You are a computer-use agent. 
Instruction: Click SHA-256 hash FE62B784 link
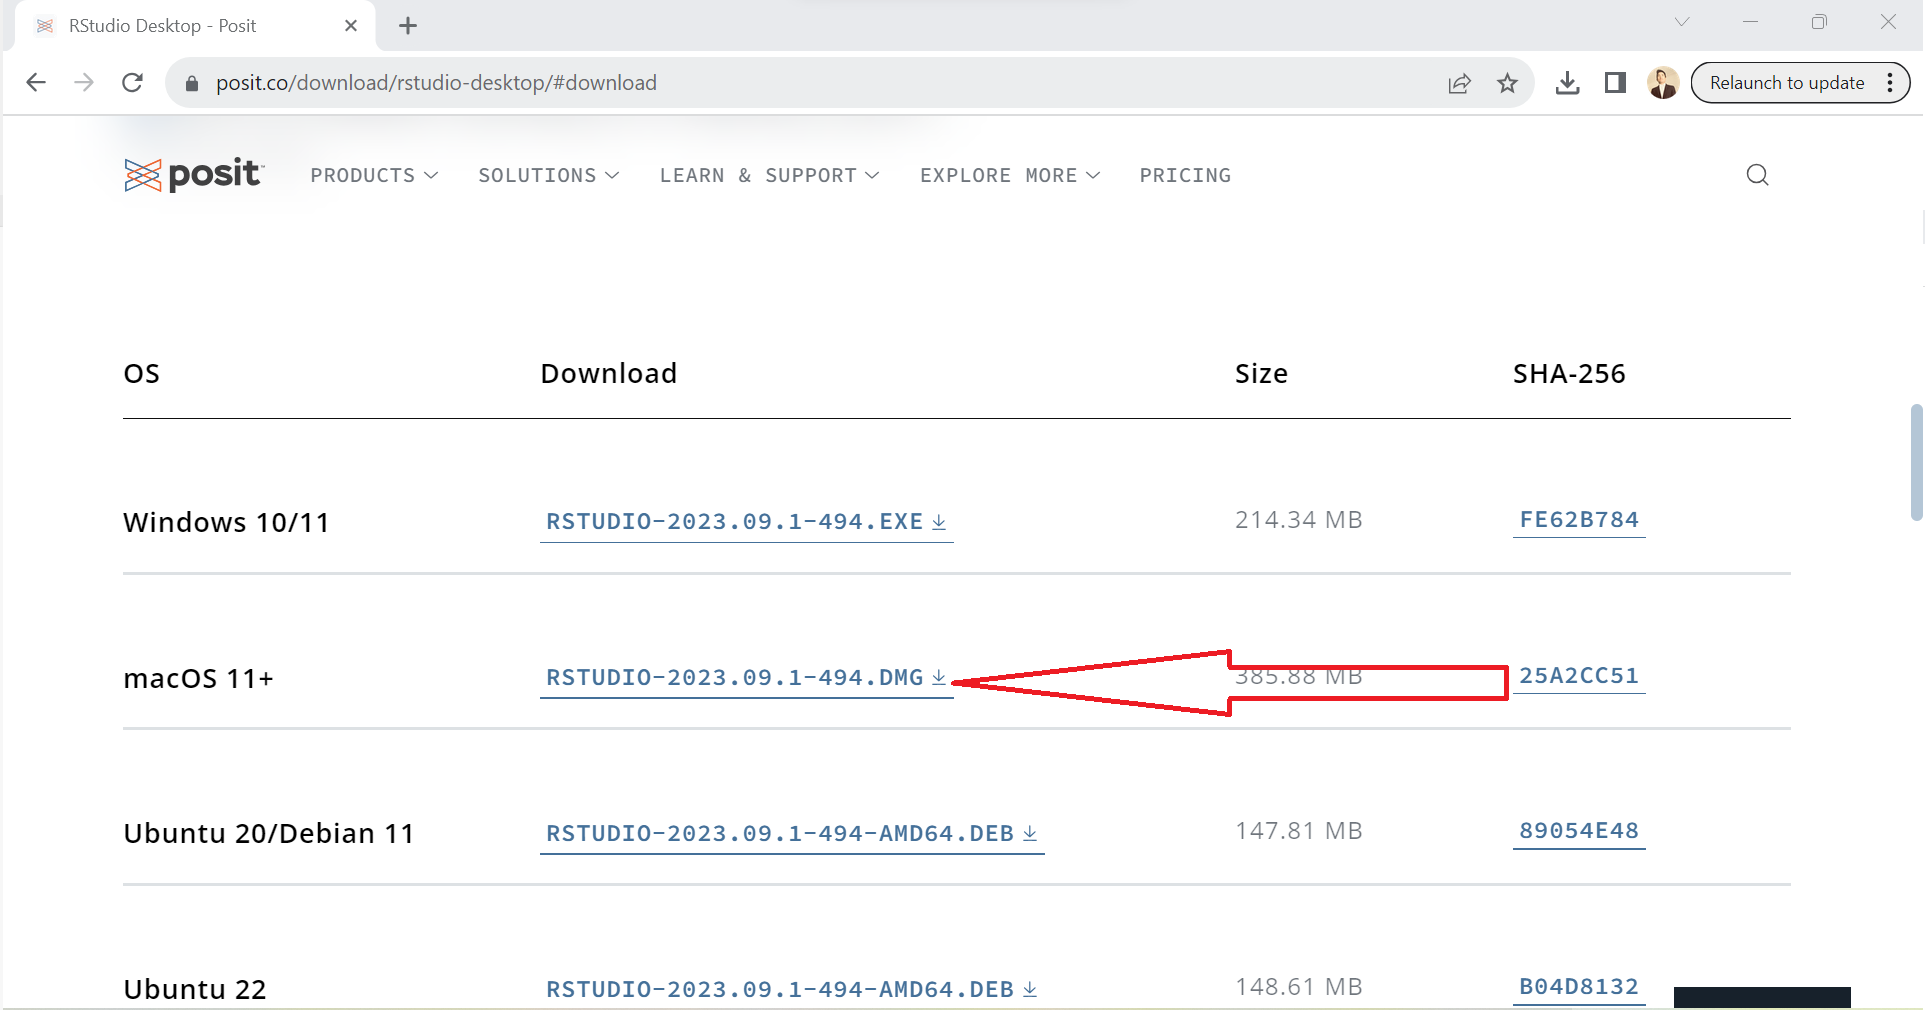click(1578, 520)
